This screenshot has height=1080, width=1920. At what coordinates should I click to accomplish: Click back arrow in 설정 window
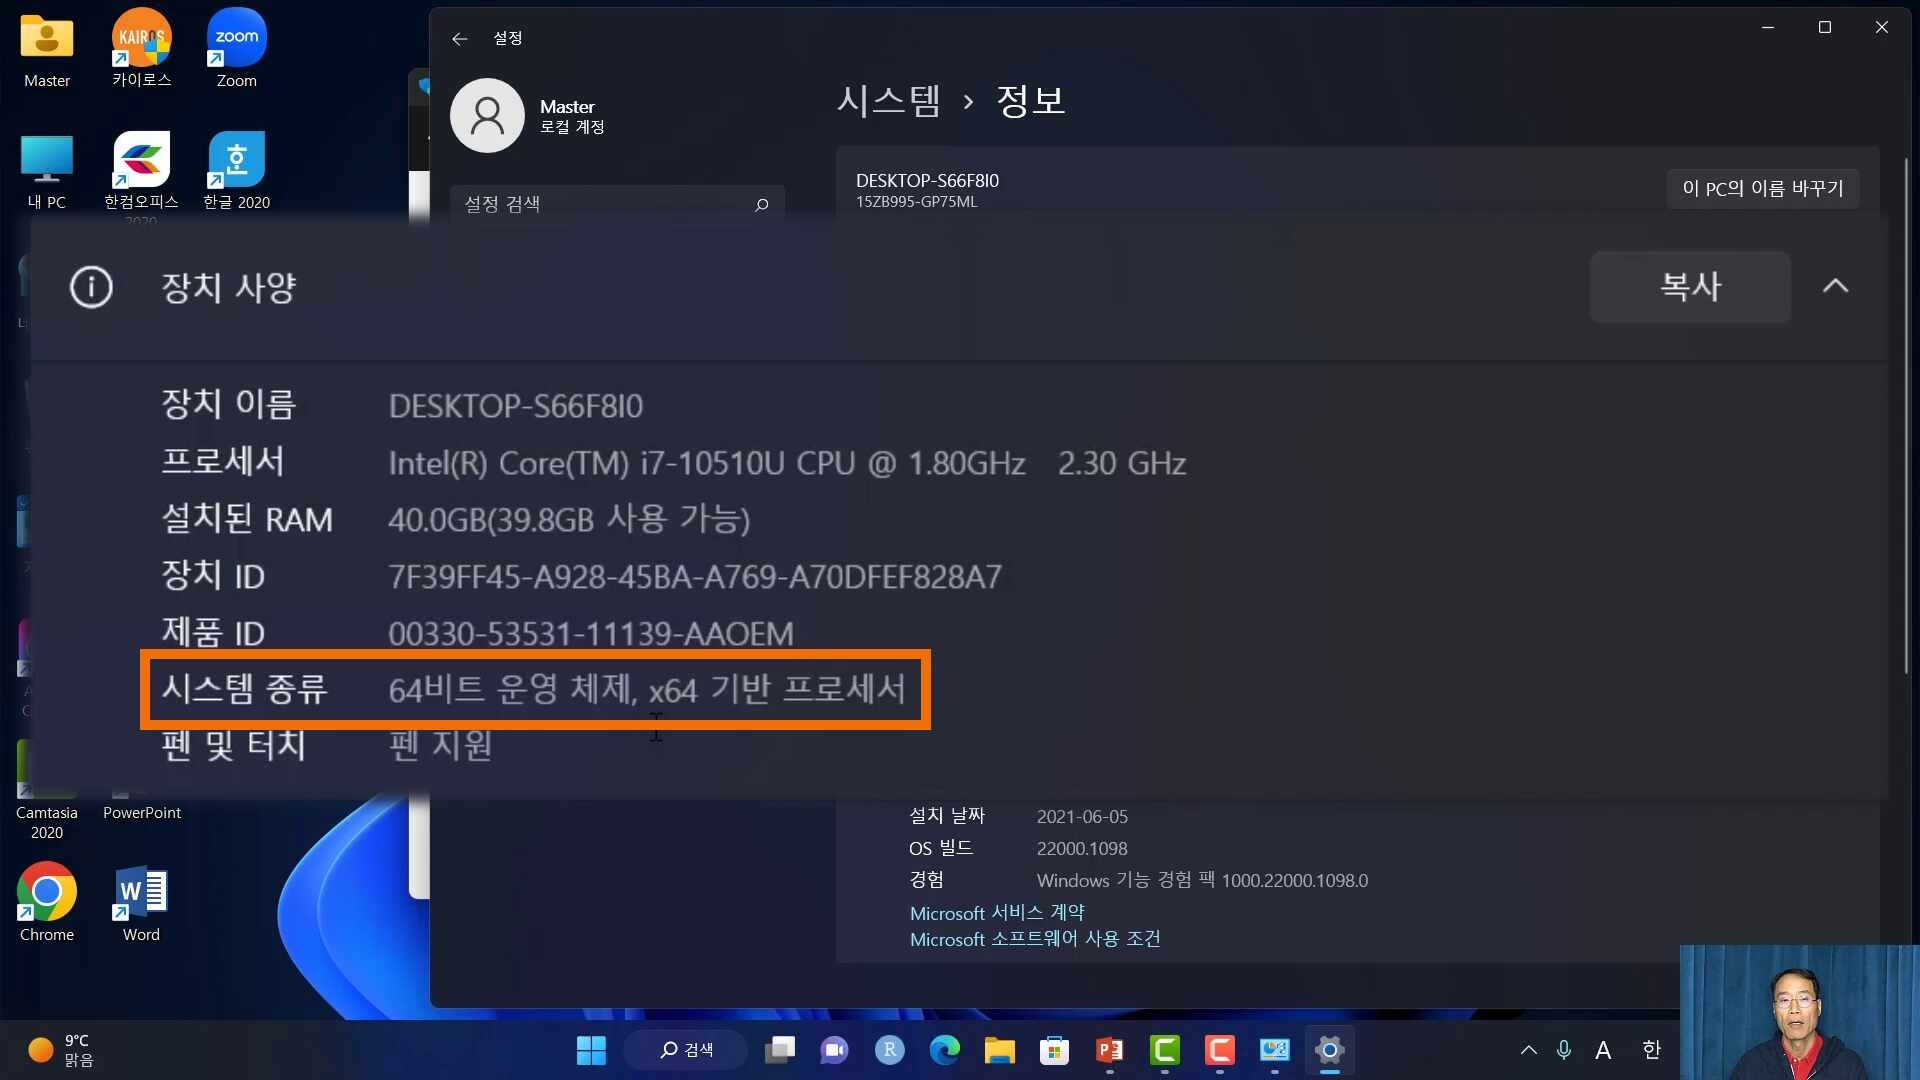(459, 37)
